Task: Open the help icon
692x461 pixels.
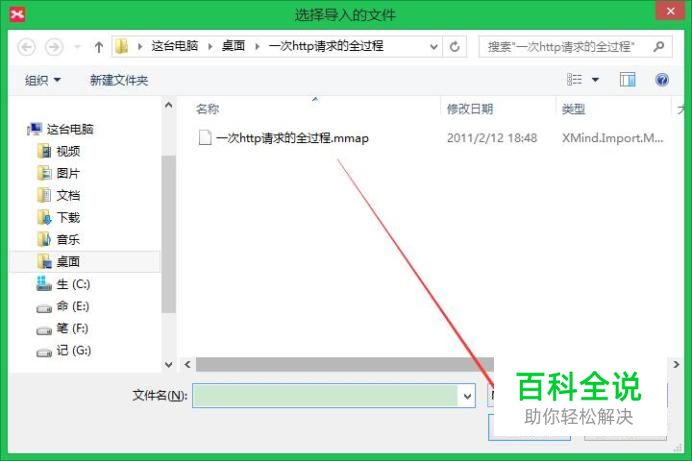Action: click(662, 80)
